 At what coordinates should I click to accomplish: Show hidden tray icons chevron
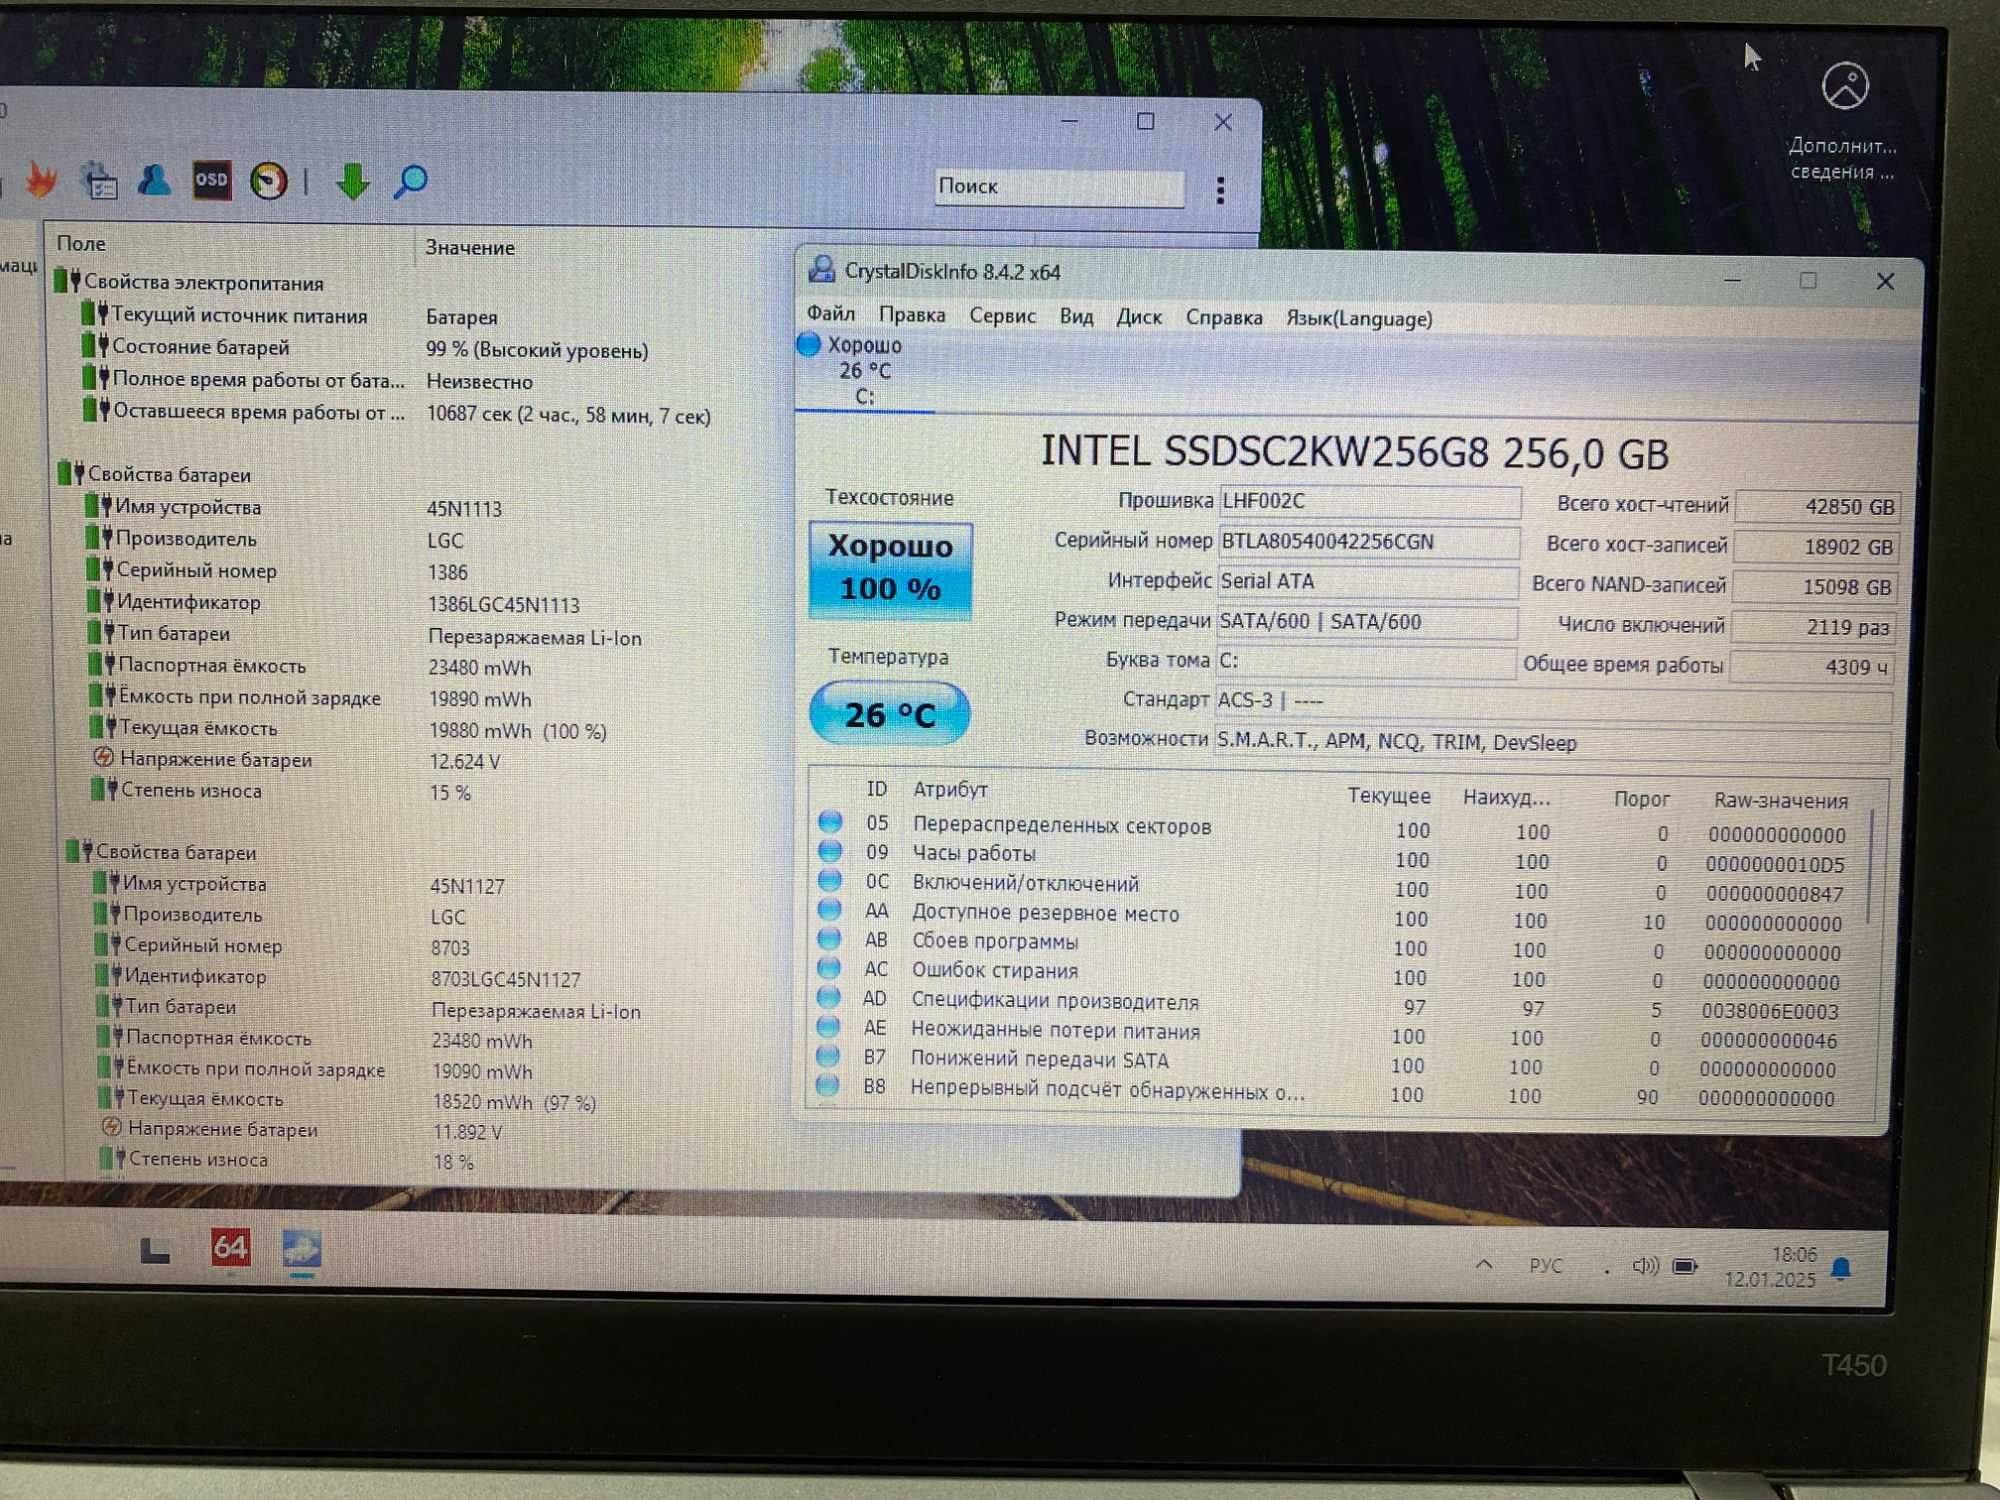coord(1484,1265)
